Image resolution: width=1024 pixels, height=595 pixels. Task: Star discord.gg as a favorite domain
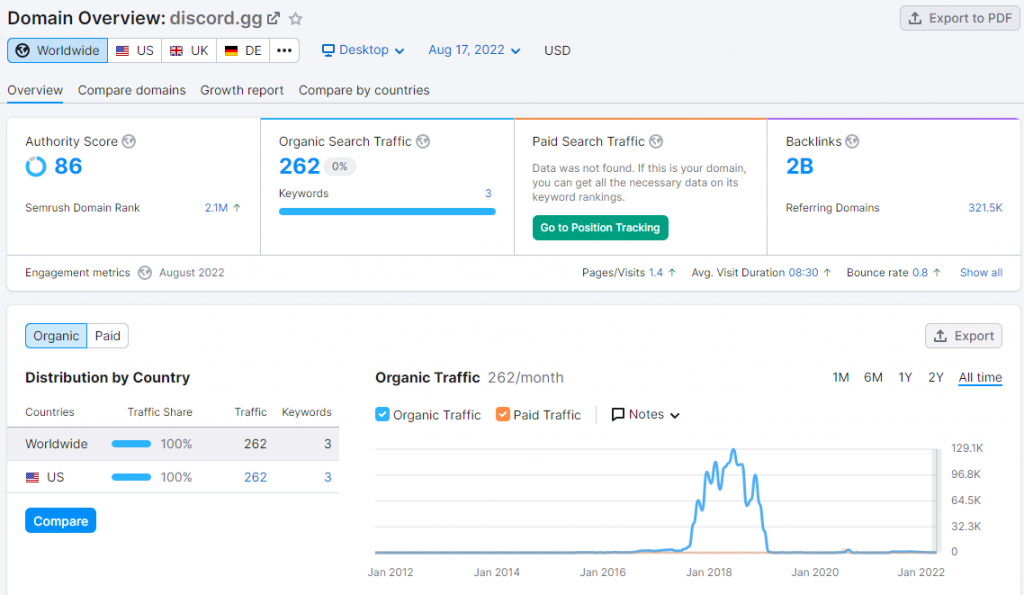(295, 18)
